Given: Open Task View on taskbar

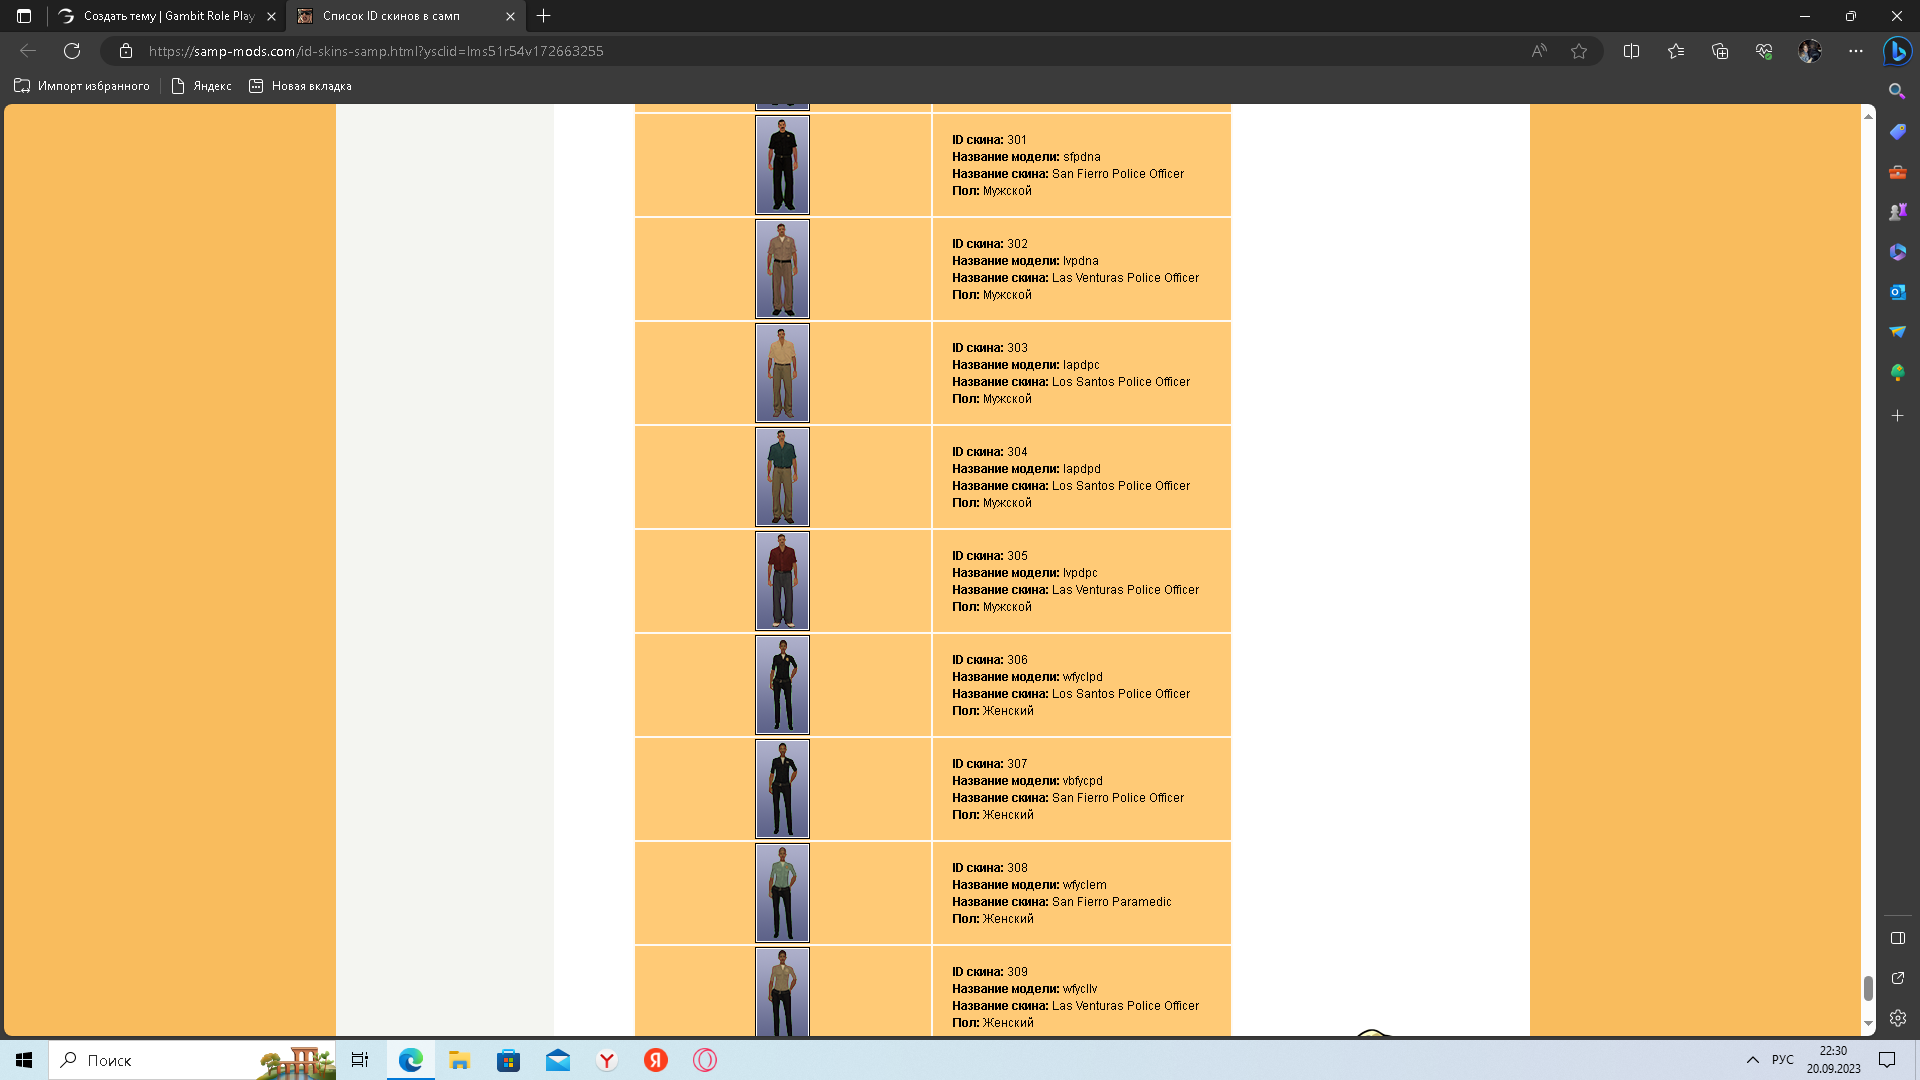Looking at the screenshot, I should click(360, 1060).
